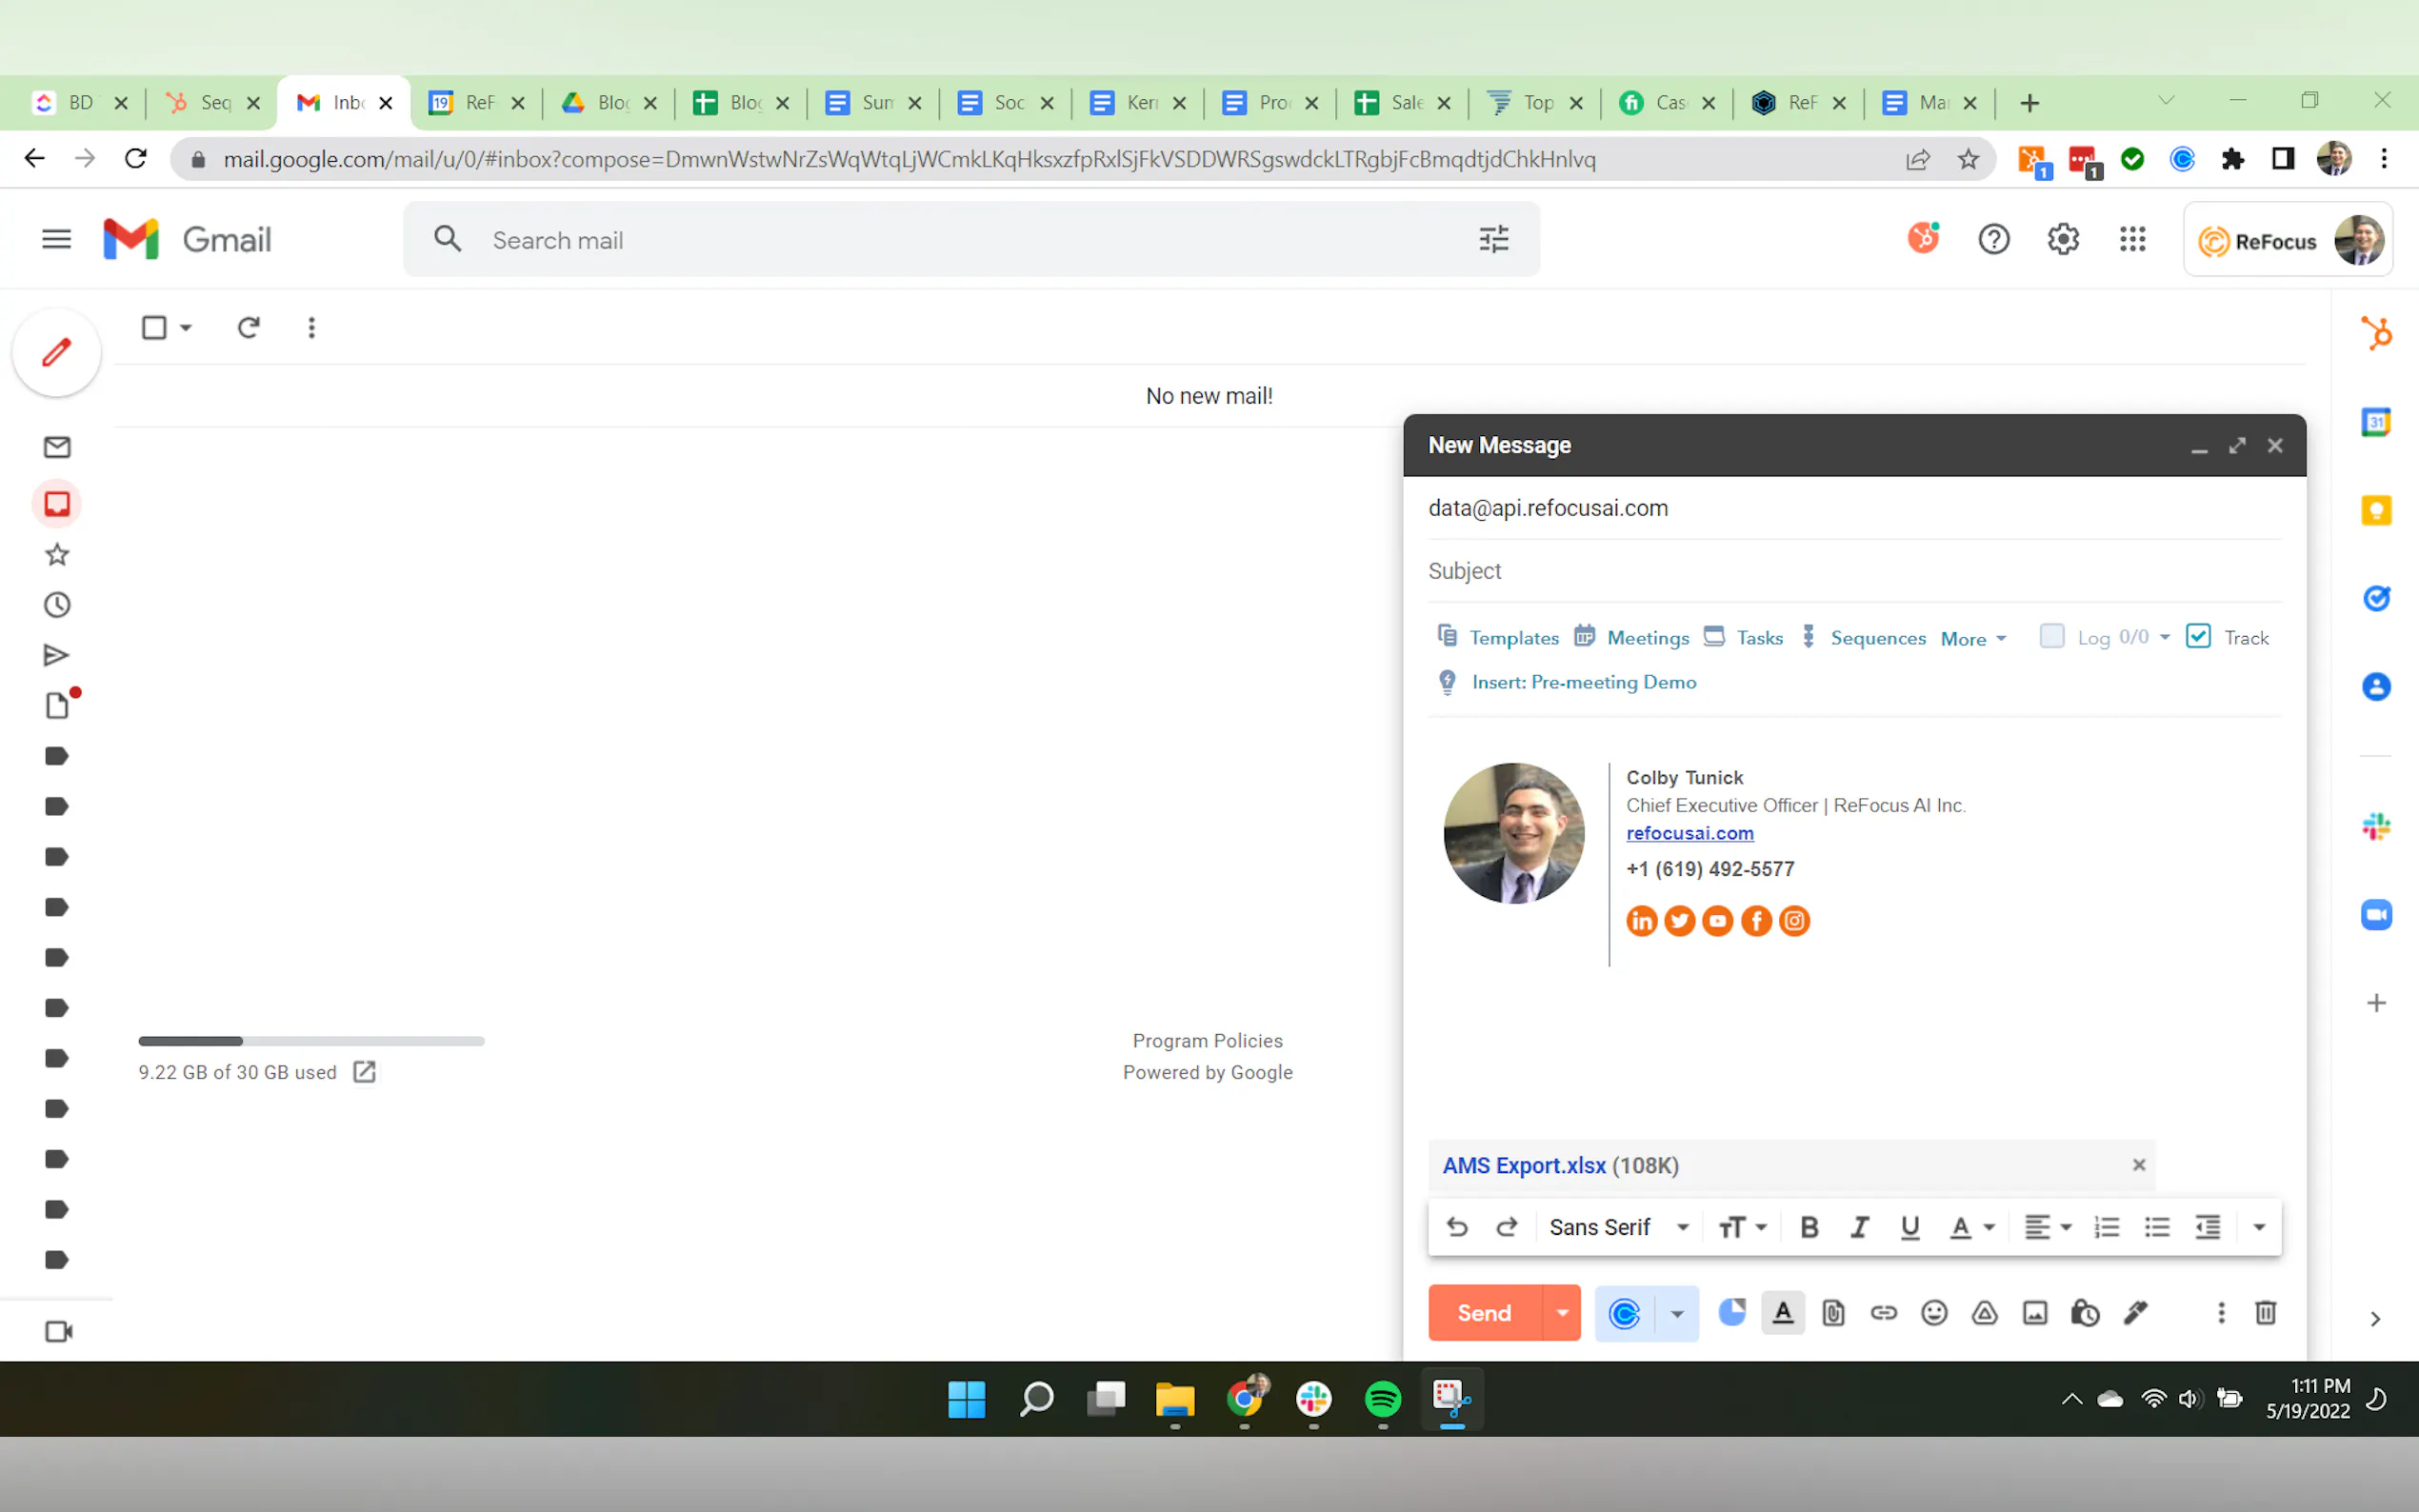The height and width of the screenshot is (1512, 2419).
Task: Click the insert photo icon
Action: [x=2035, y=1313]
